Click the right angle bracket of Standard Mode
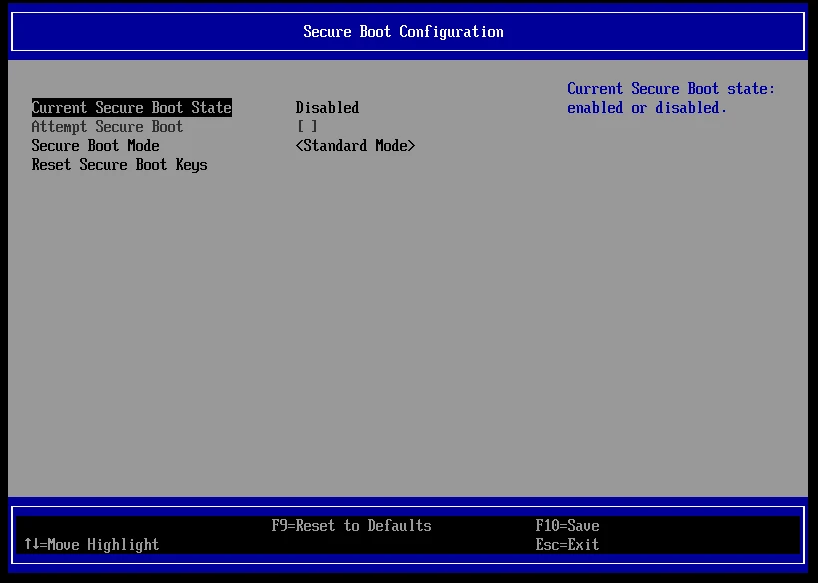Image resolution: width=818 pixels, height=583 pixels. [x=411, y=146]
